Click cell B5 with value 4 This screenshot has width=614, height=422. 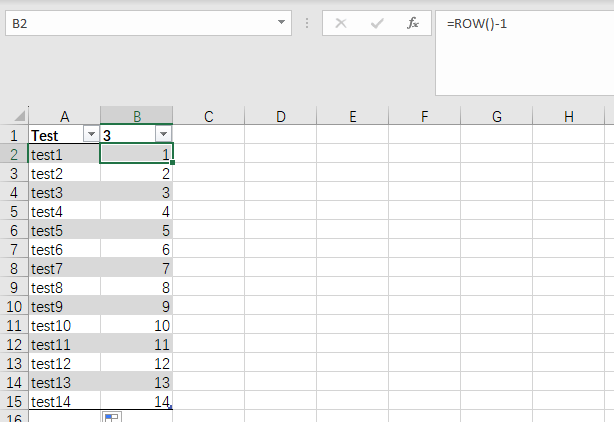(x=136, y=211)
